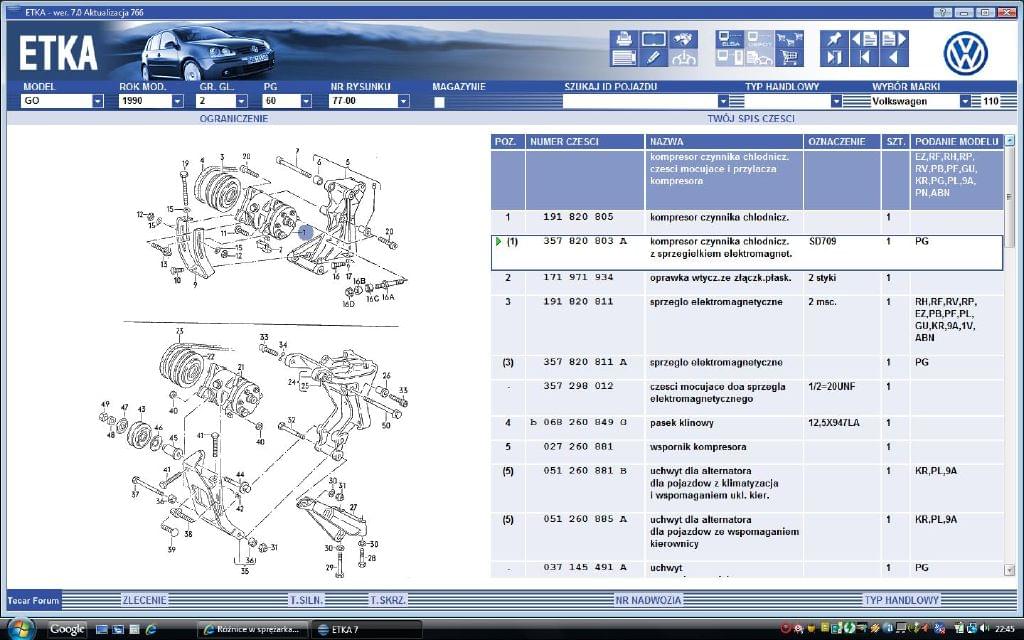Click the skip-to-first arrow with bar icon
The width and height of the screenshot is (1024, 640).
point(863,57)
